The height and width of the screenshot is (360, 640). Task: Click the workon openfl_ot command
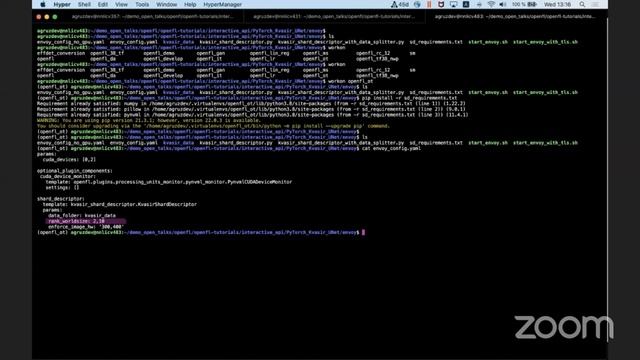(351, 81)
